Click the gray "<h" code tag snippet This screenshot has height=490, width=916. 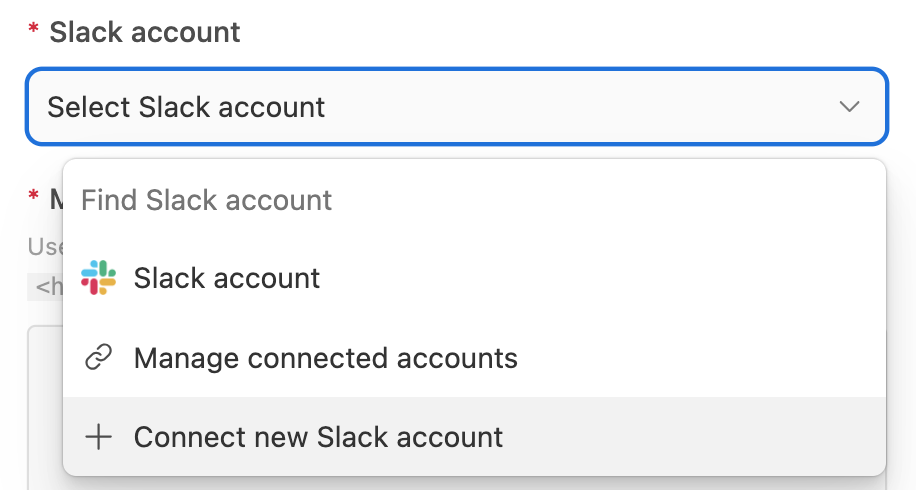tap(45, 286)
